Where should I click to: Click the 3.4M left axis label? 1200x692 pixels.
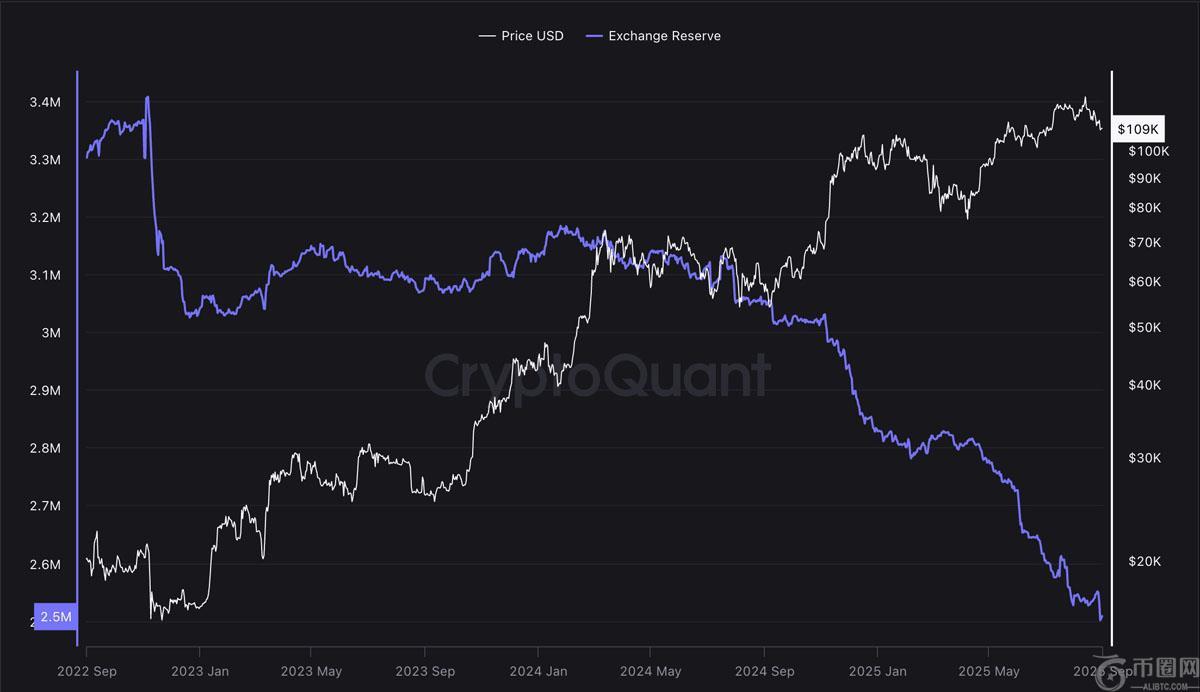click(x=46, y=102)
